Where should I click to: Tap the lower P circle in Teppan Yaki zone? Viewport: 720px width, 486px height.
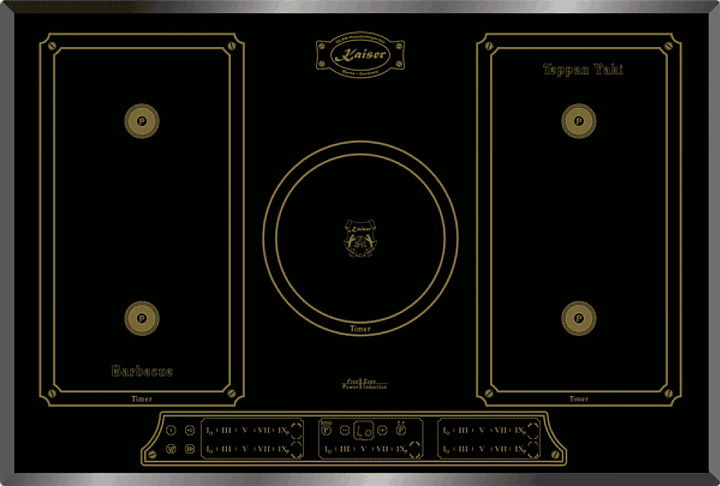point(576,318)
